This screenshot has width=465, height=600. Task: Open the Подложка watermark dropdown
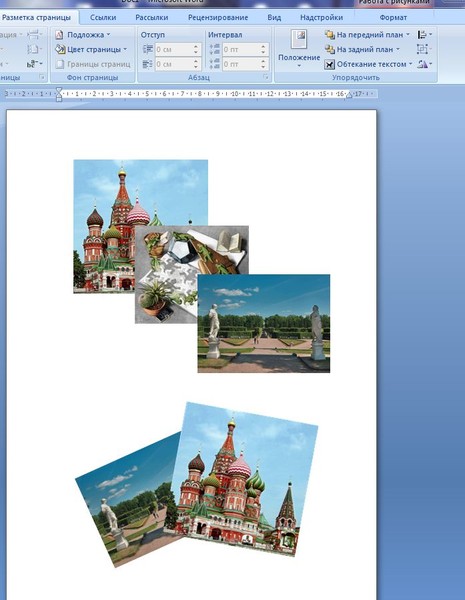pos(82,35)
